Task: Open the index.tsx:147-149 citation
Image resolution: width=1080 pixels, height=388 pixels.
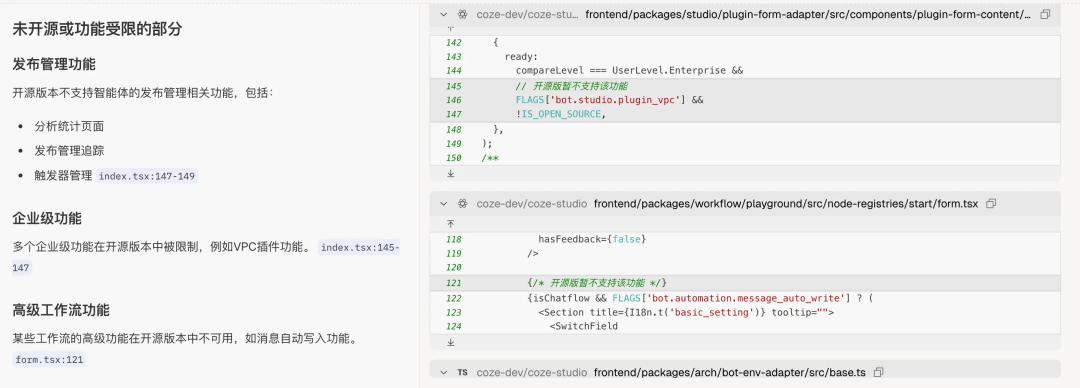Action: [147, 176]
